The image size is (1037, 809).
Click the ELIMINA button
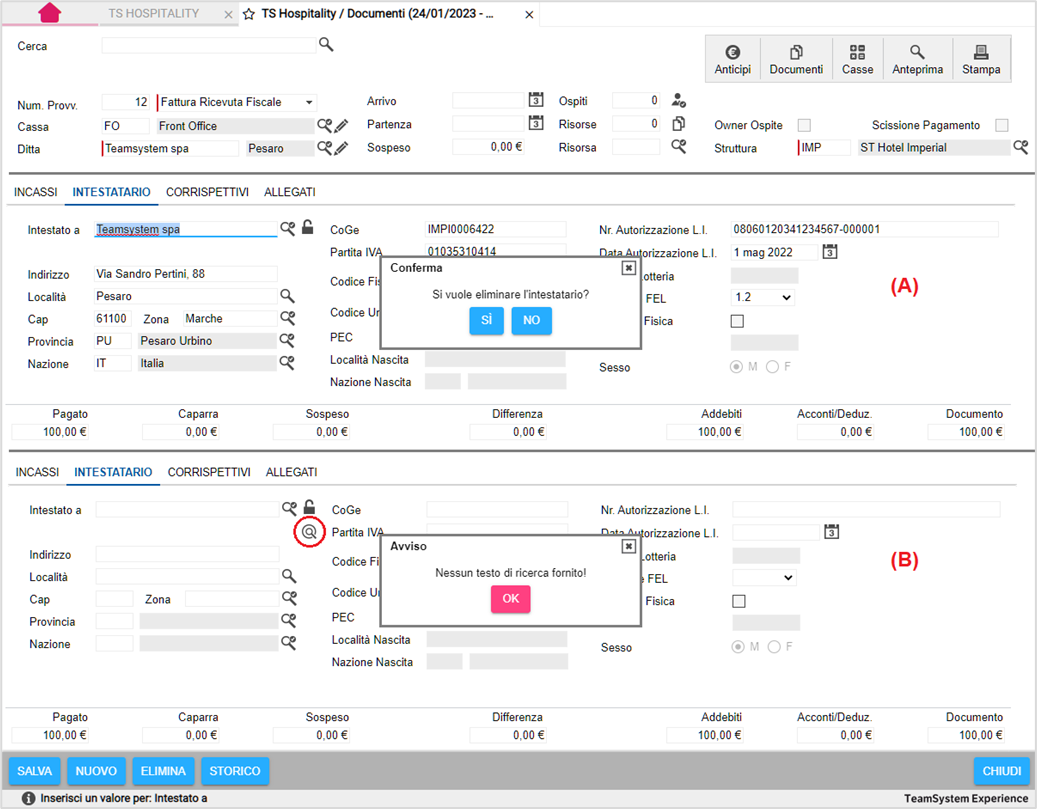tap(163, 771)
